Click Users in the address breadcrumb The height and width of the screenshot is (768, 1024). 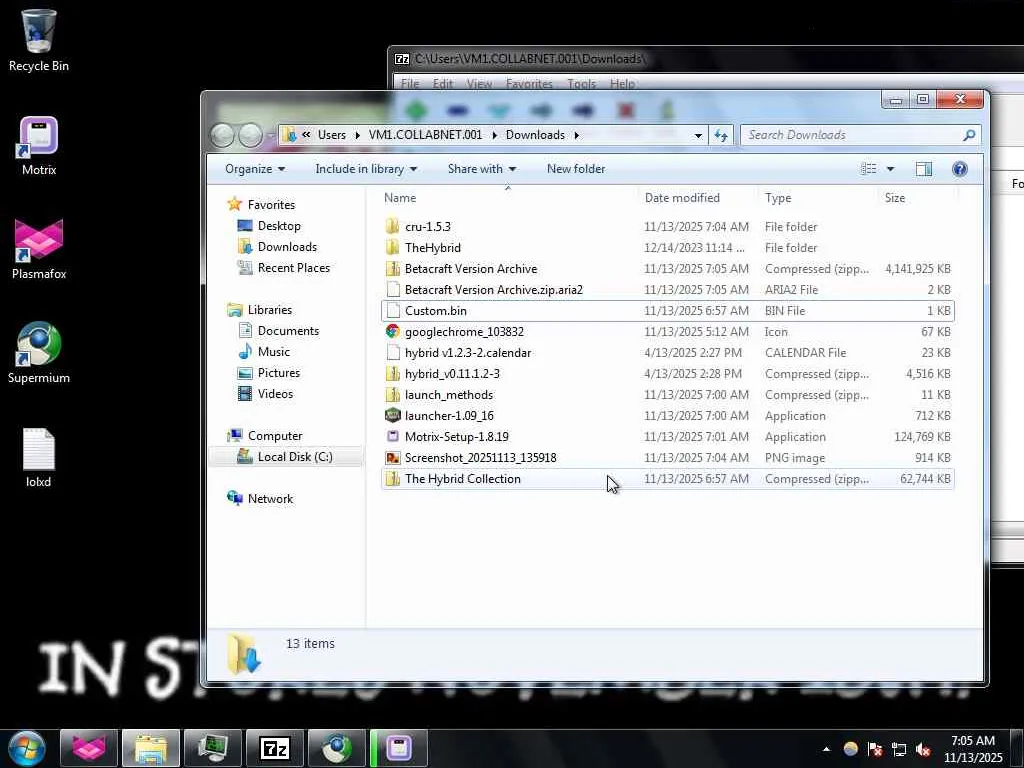point(332,135)
